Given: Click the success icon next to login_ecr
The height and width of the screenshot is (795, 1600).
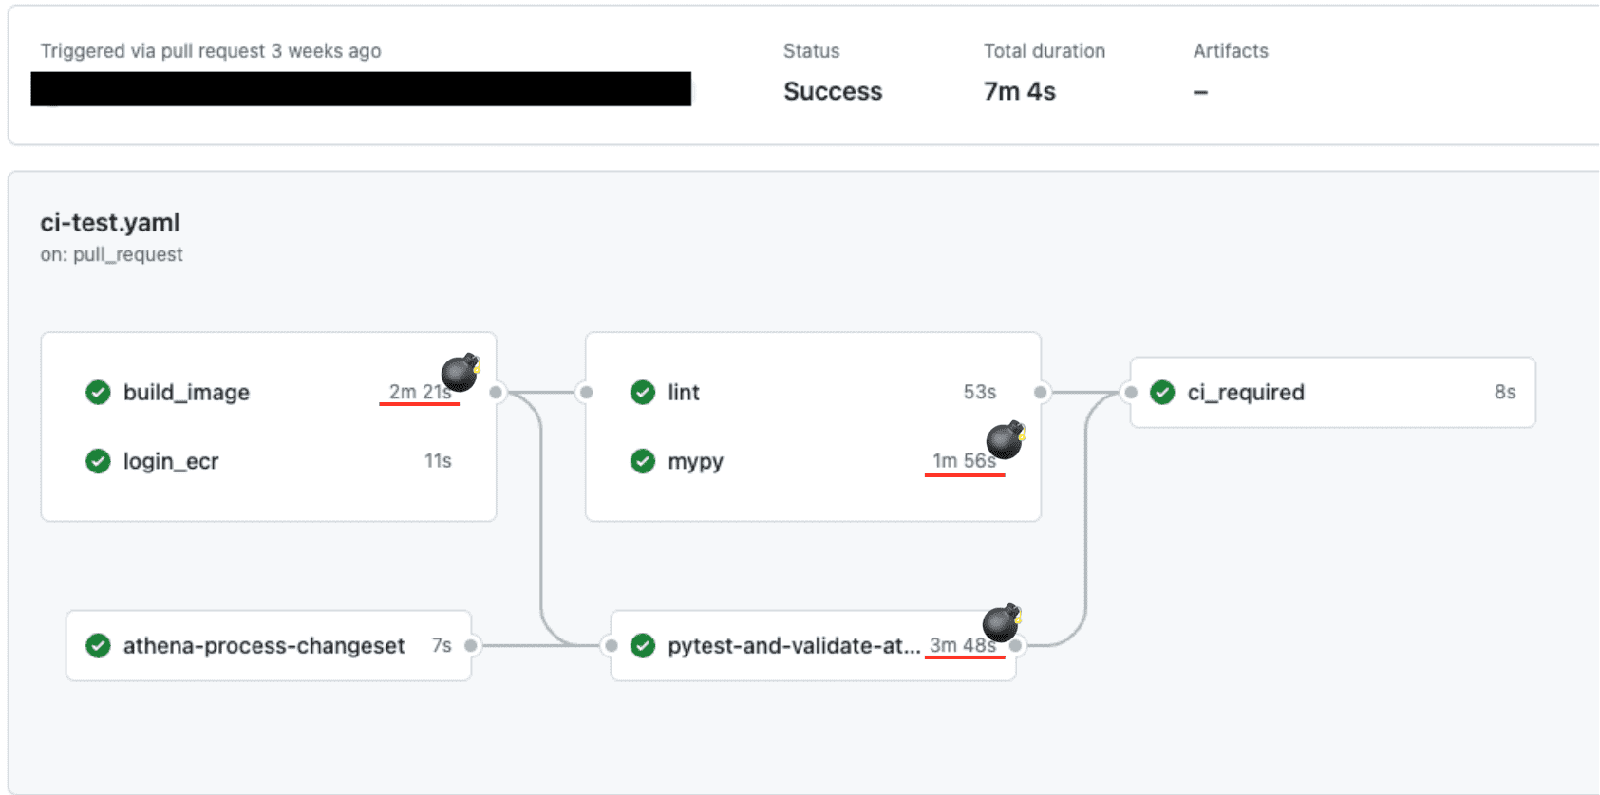Looking at the screenshot, I should pos(98,461).
